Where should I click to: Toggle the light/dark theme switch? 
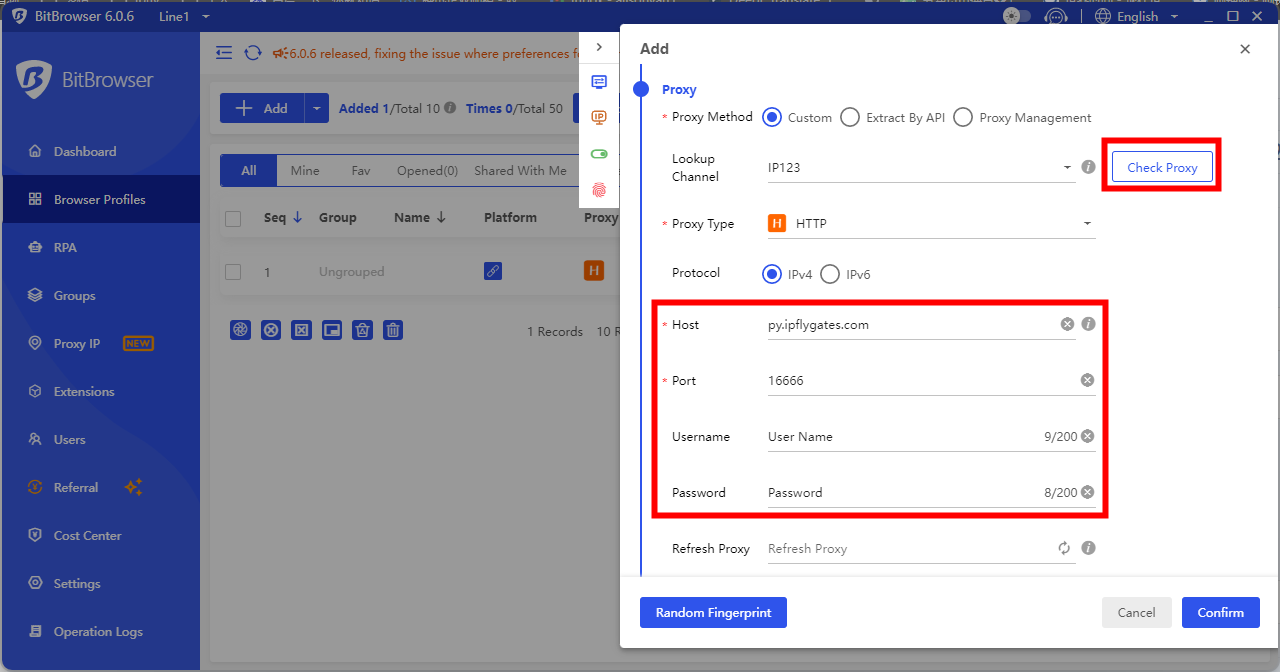pos(1017,17)
